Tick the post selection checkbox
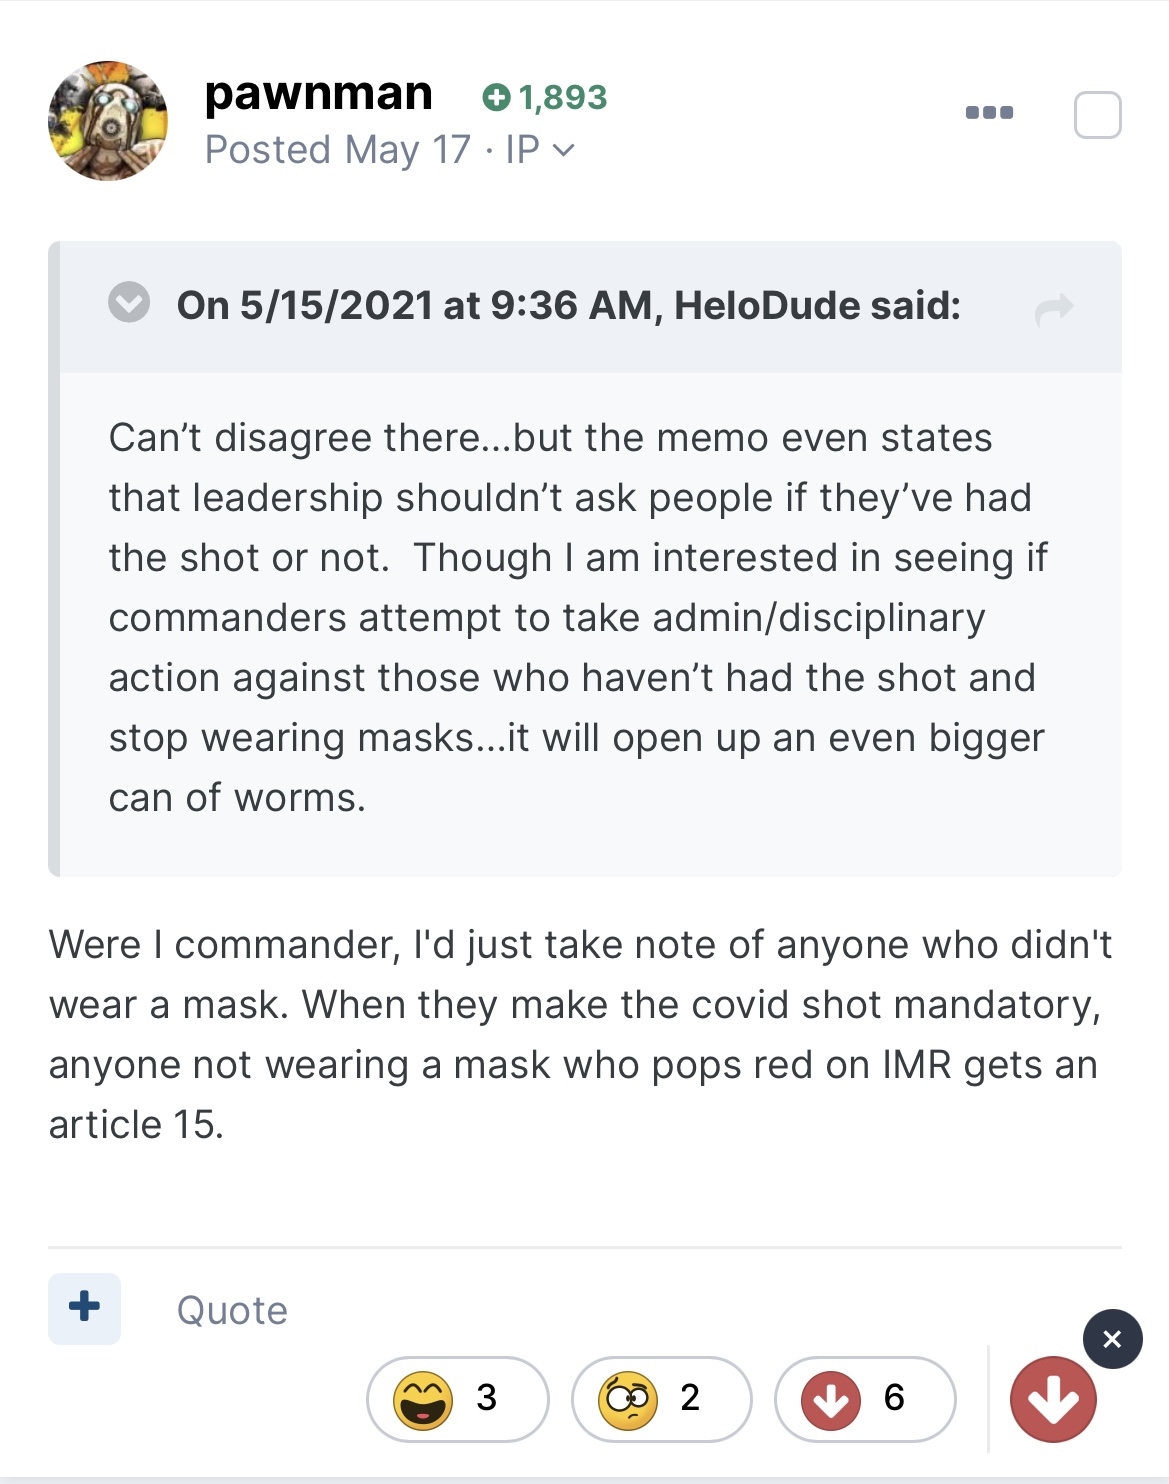1169x1484 pixels. point(1097,115)
